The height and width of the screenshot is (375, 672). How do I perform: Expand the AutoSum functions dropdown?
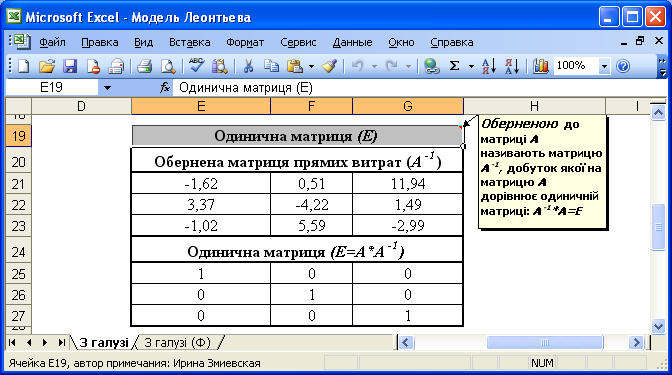pos(471,66)
